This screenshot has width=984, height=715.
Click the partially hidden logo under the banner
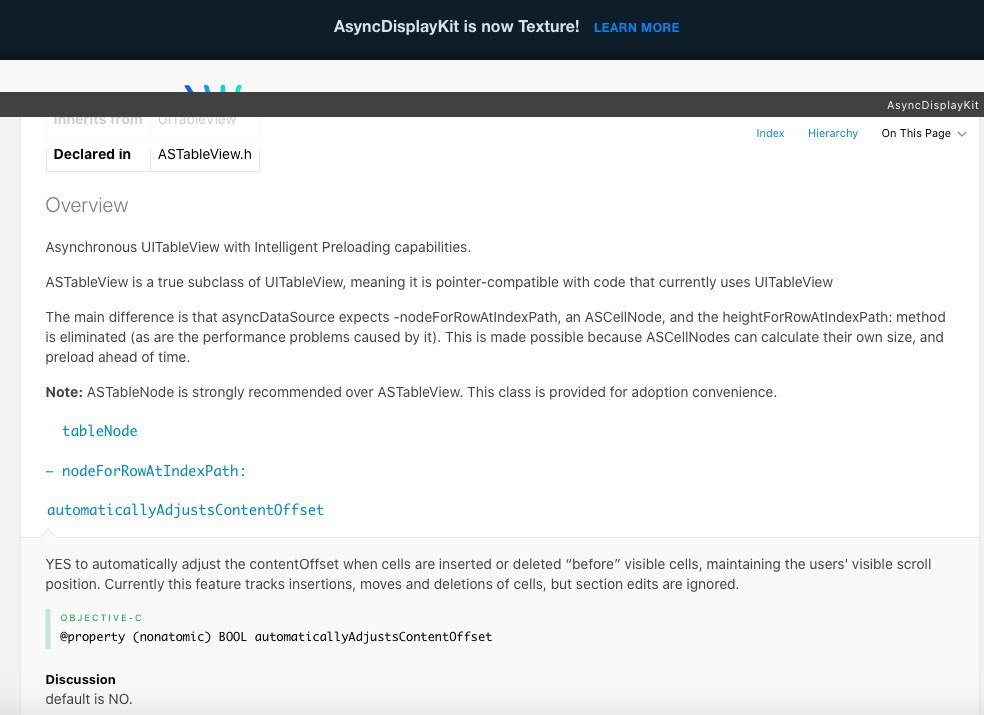tap(213, 89)
